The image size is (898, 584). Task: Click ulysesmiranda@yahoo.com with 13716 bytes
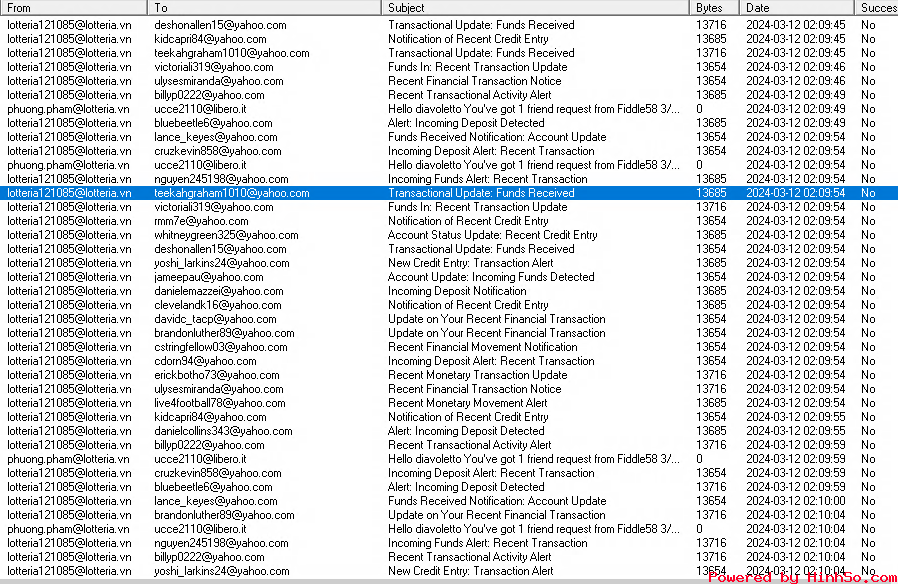[218, 389]
